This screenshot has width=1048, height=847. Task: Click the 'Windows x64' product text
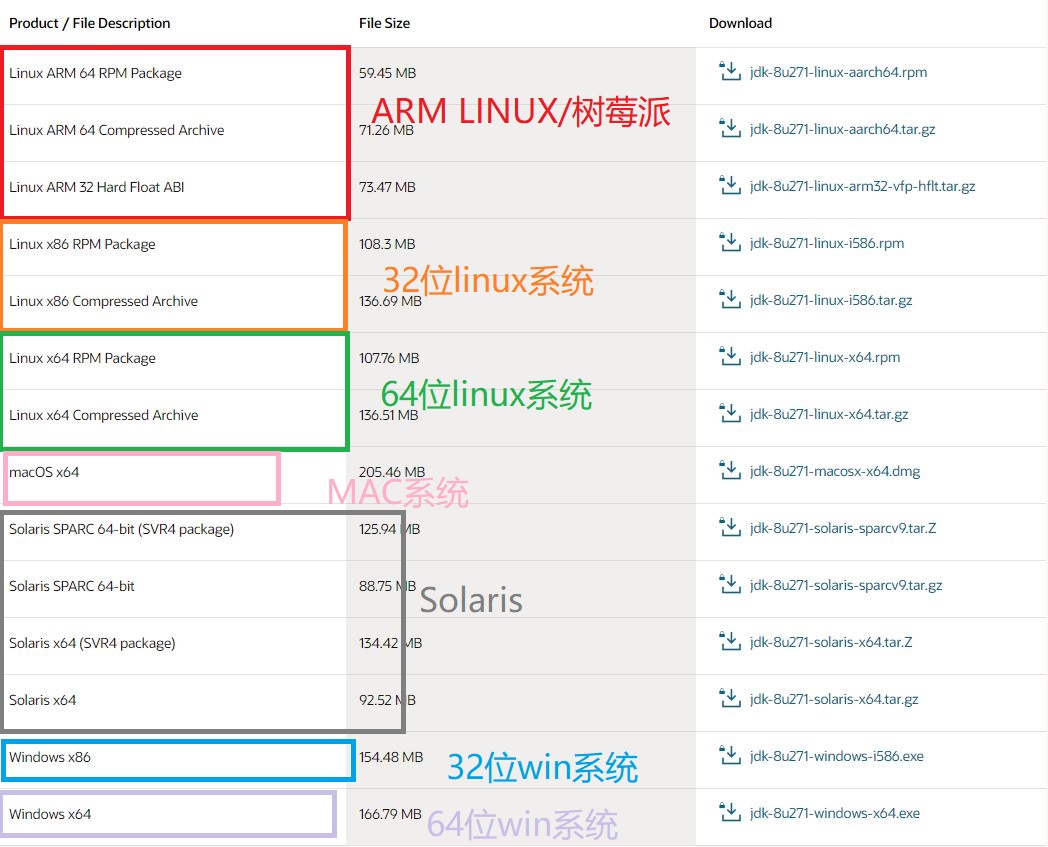coord(50,814)
